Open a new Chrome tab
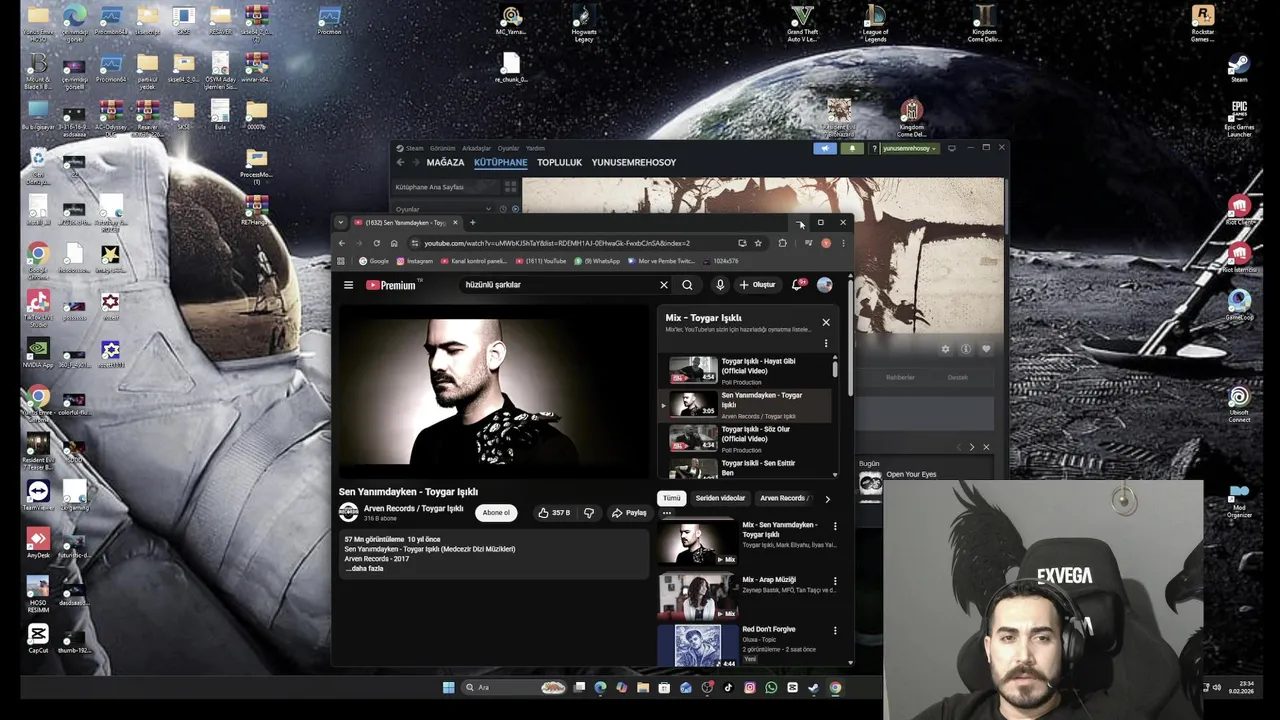 [472, 222]
